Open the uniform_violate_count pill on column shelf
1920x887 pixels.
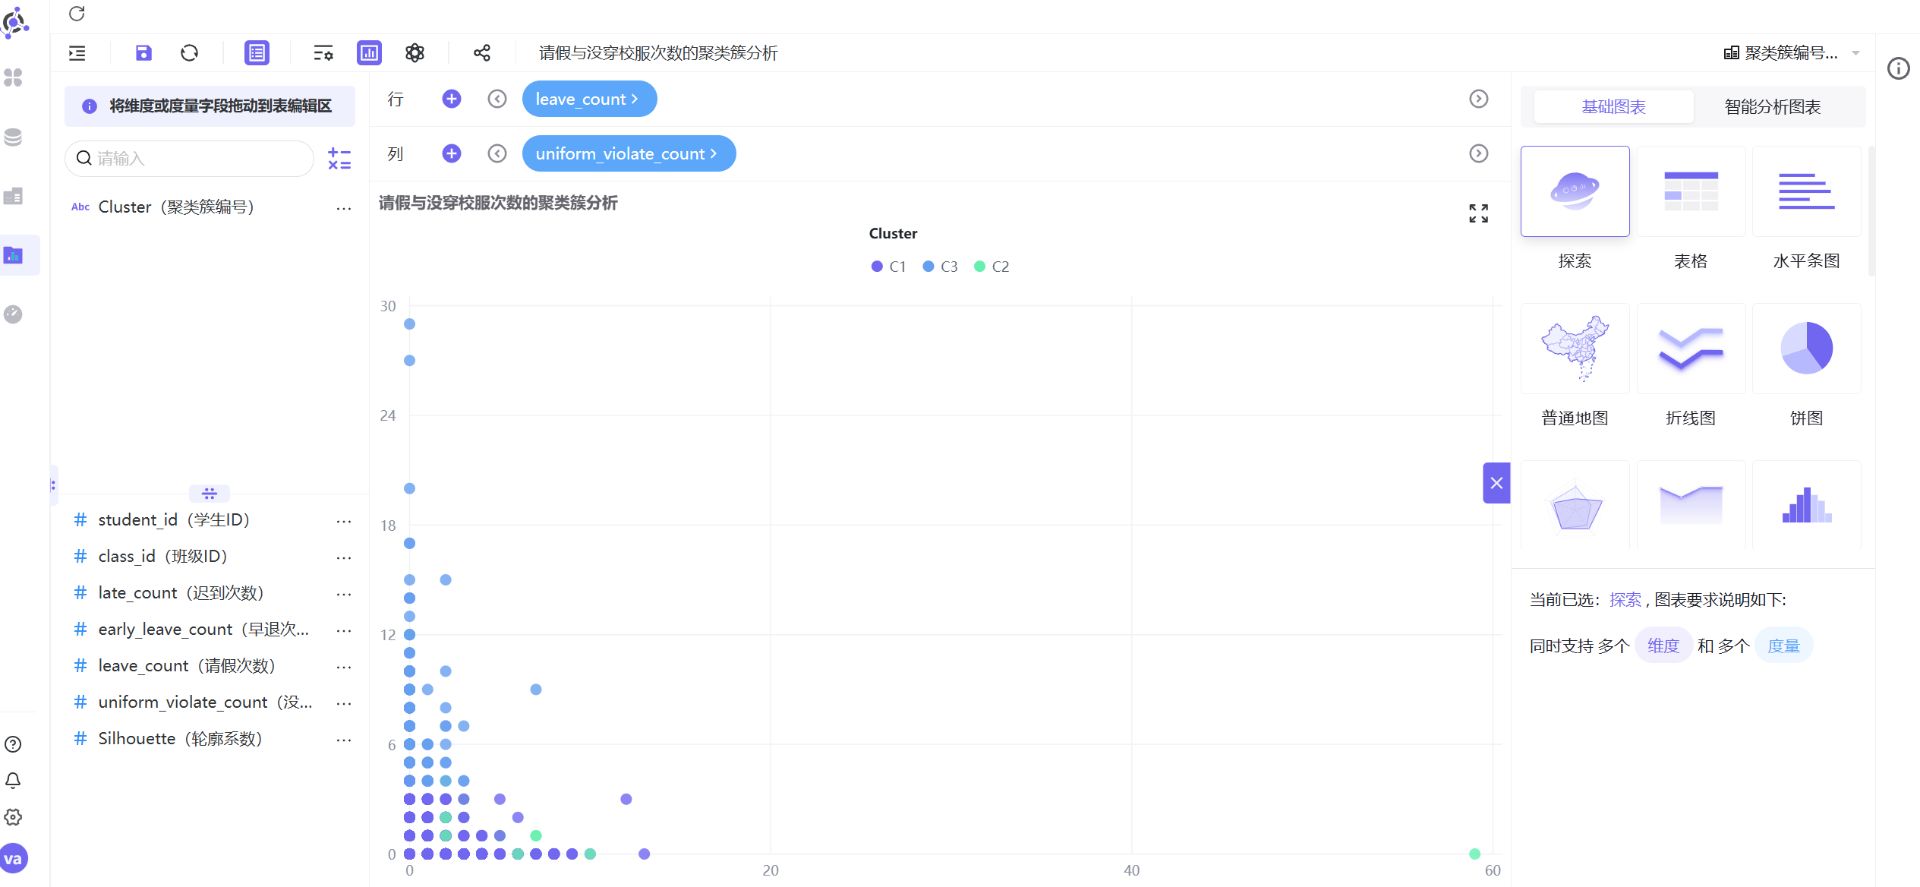[x=629, y=153]
